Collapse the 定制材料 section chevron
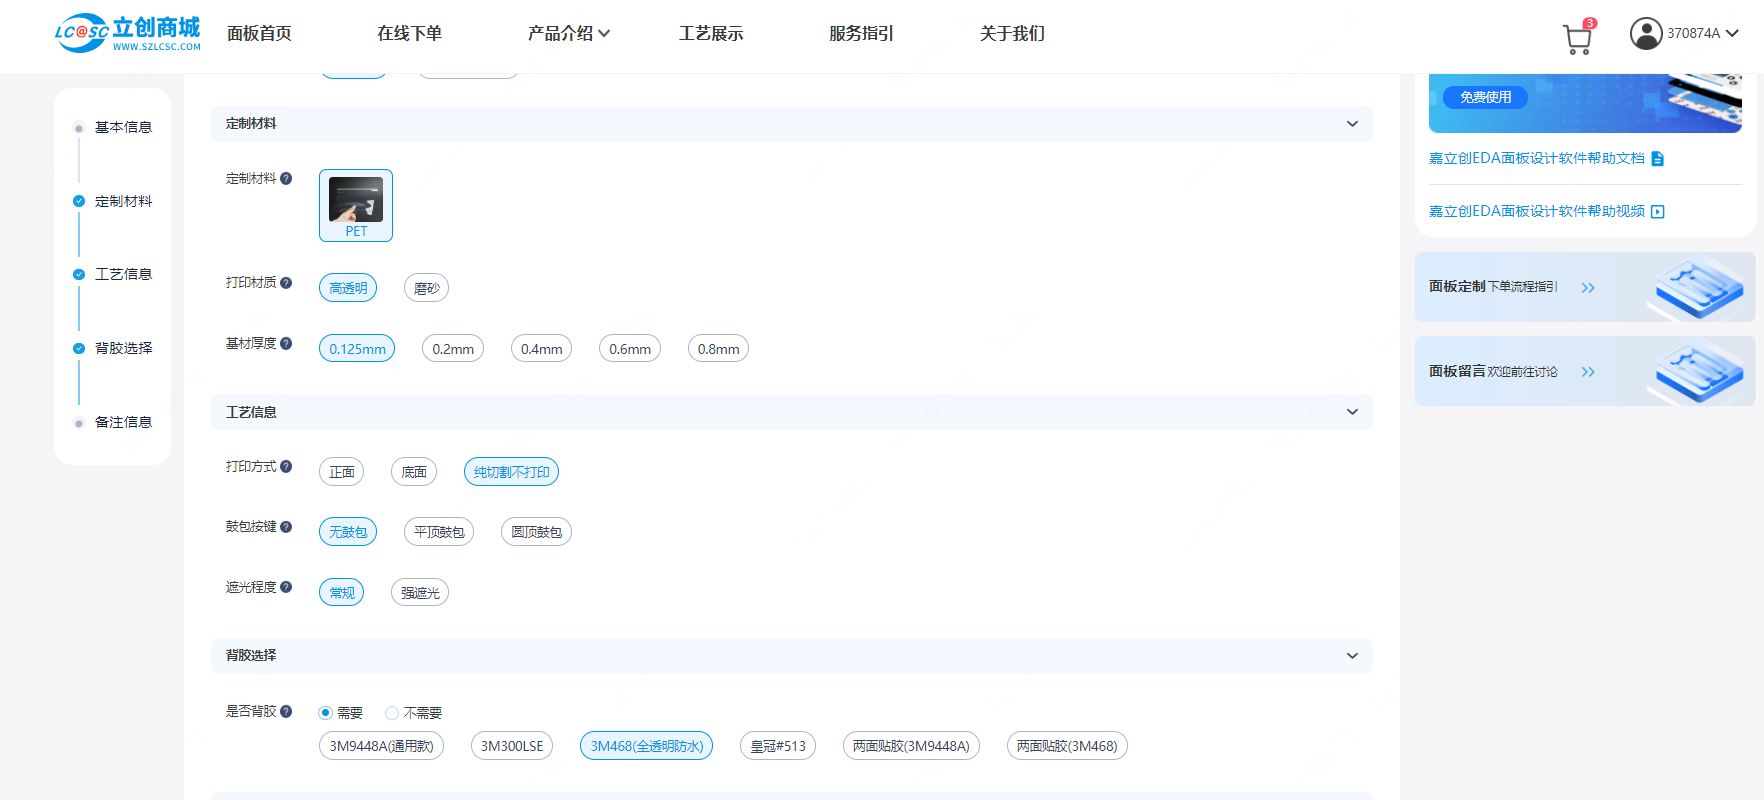The image size is (1764, 800). (1352, 124)
